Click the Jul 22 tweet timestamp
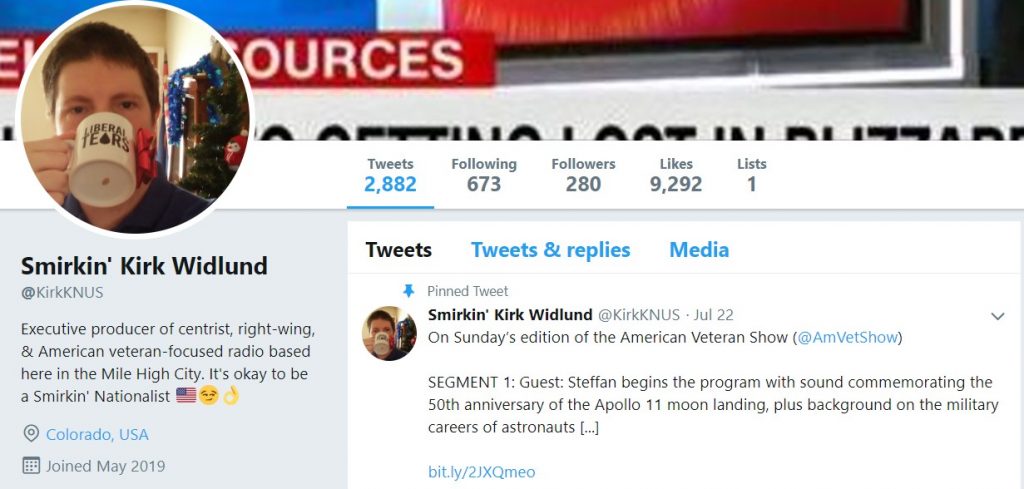Image resolution: width=1024 pixels, height=489 pixels. 714,315
